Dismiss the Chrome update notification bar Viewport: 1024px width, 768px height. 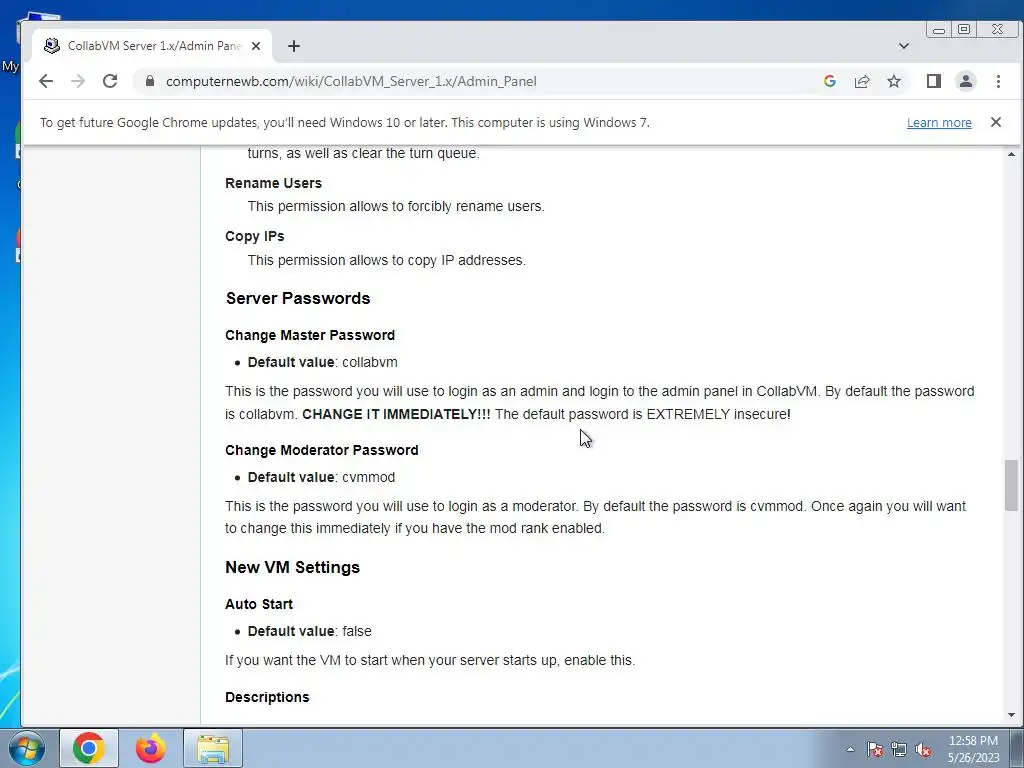coord(995,122)
